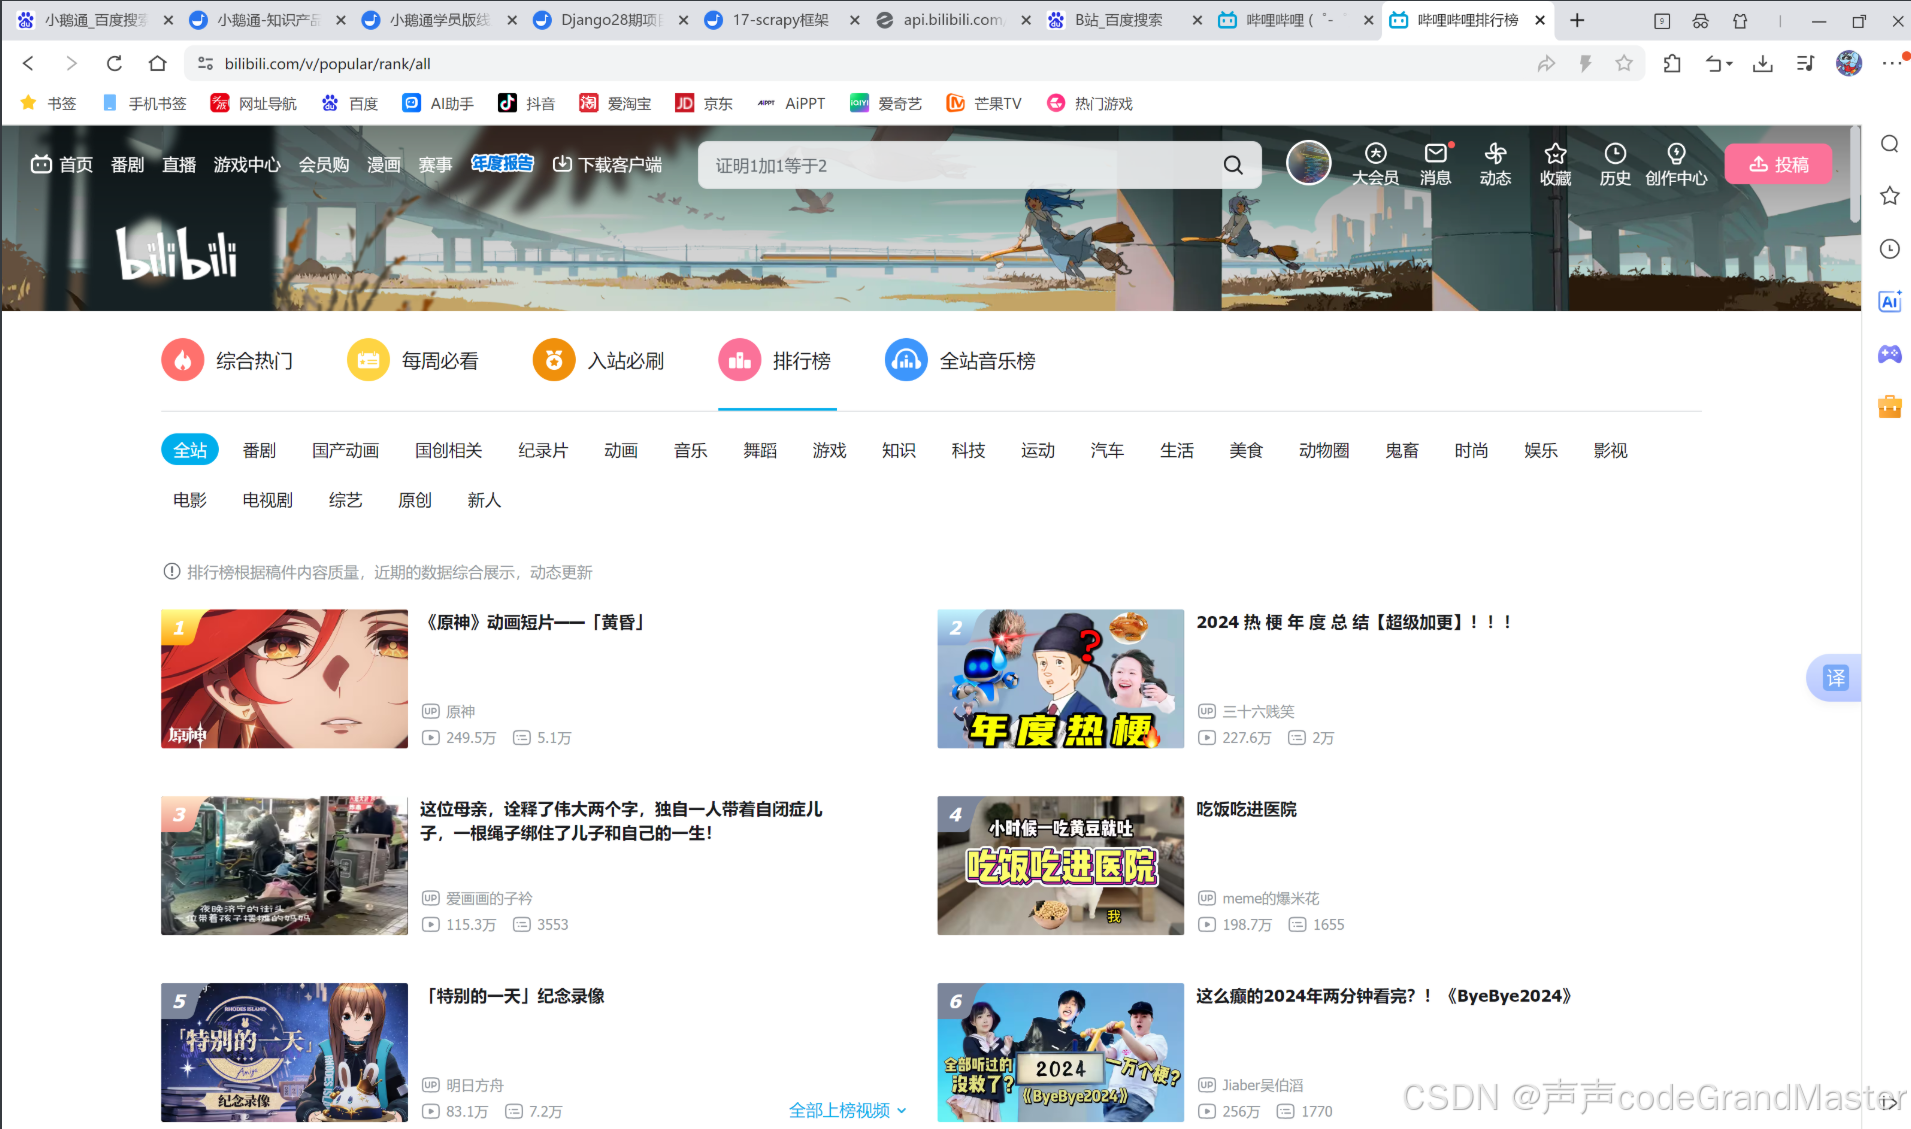This screenshot has width=1911, height=1129.
Task: Open uploader meme的爆米花 profile link
Action: click(1271, 898)
